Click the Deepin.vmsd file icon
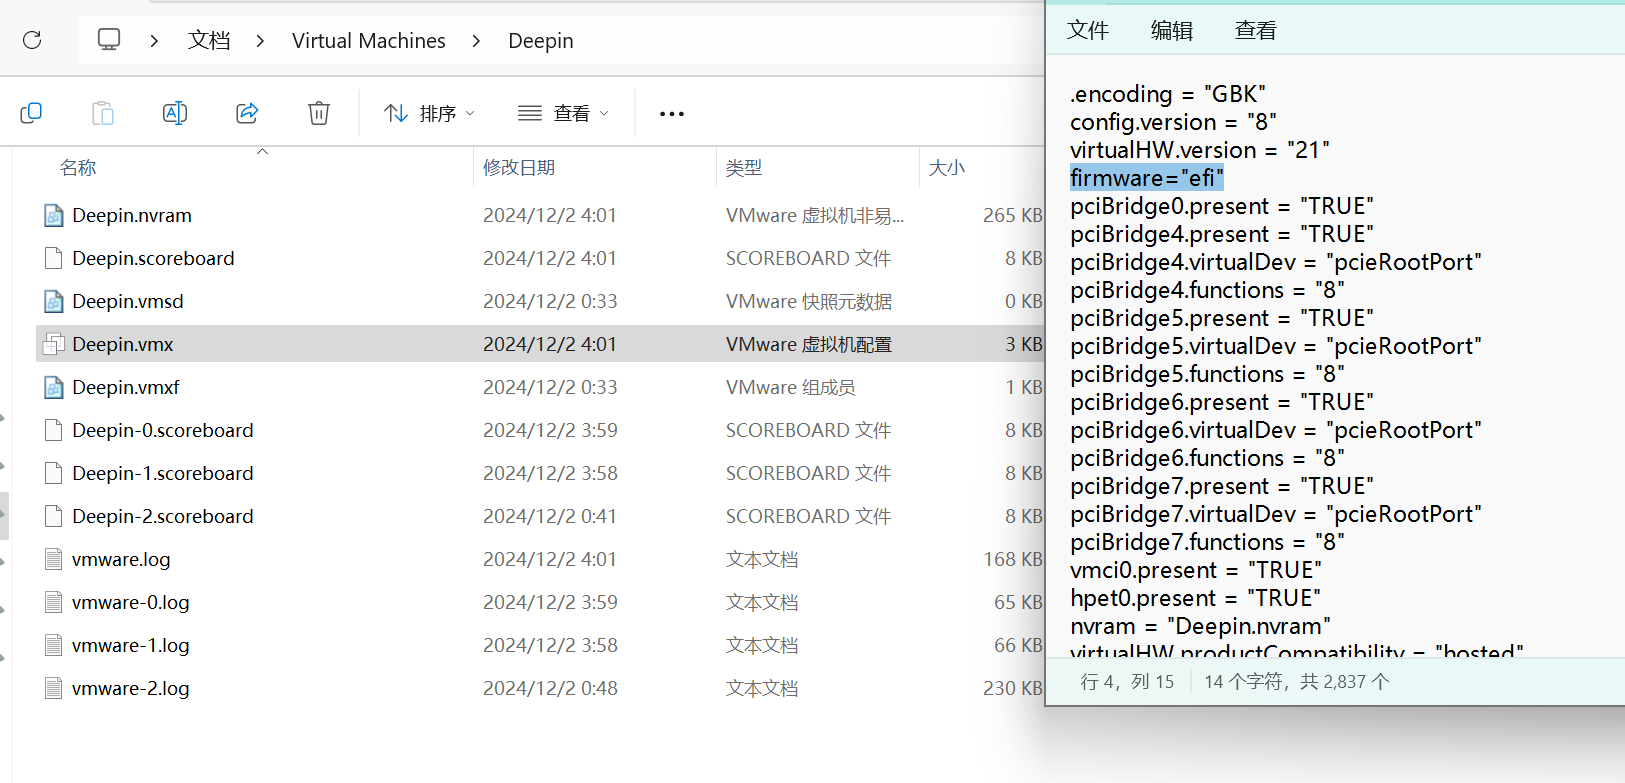Image resolution: width=1625 pixels, height=783 pixels. (x=54, y=301)
